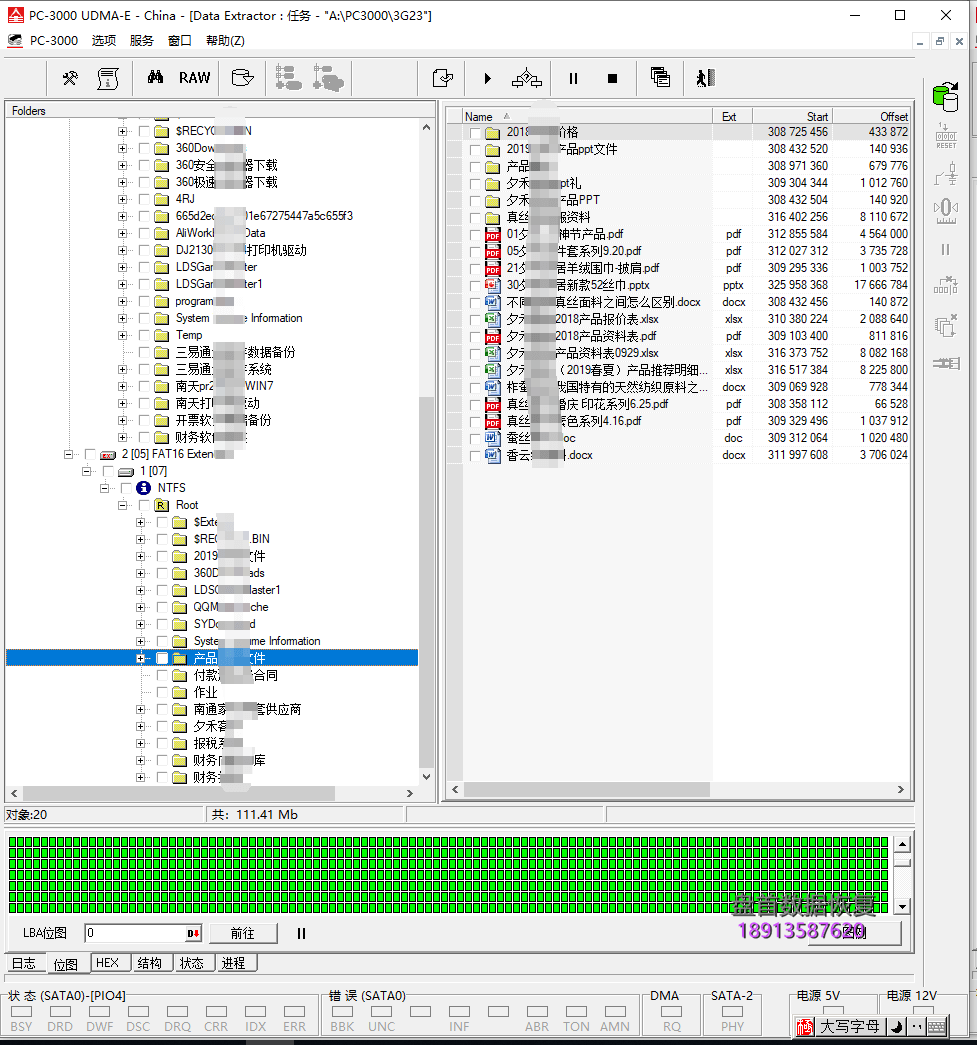Click the PDF icon of 01 file row

[x=492, y=235]
